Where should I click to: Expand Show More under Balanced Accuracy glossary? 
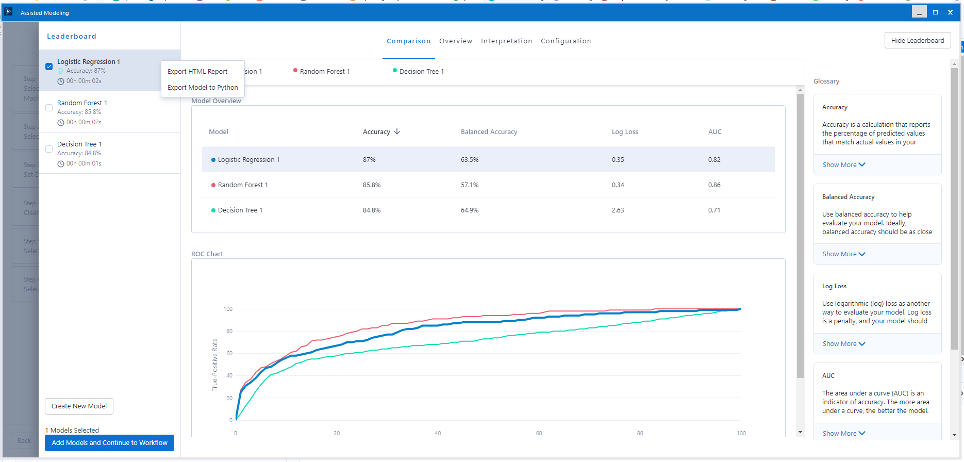843,254
